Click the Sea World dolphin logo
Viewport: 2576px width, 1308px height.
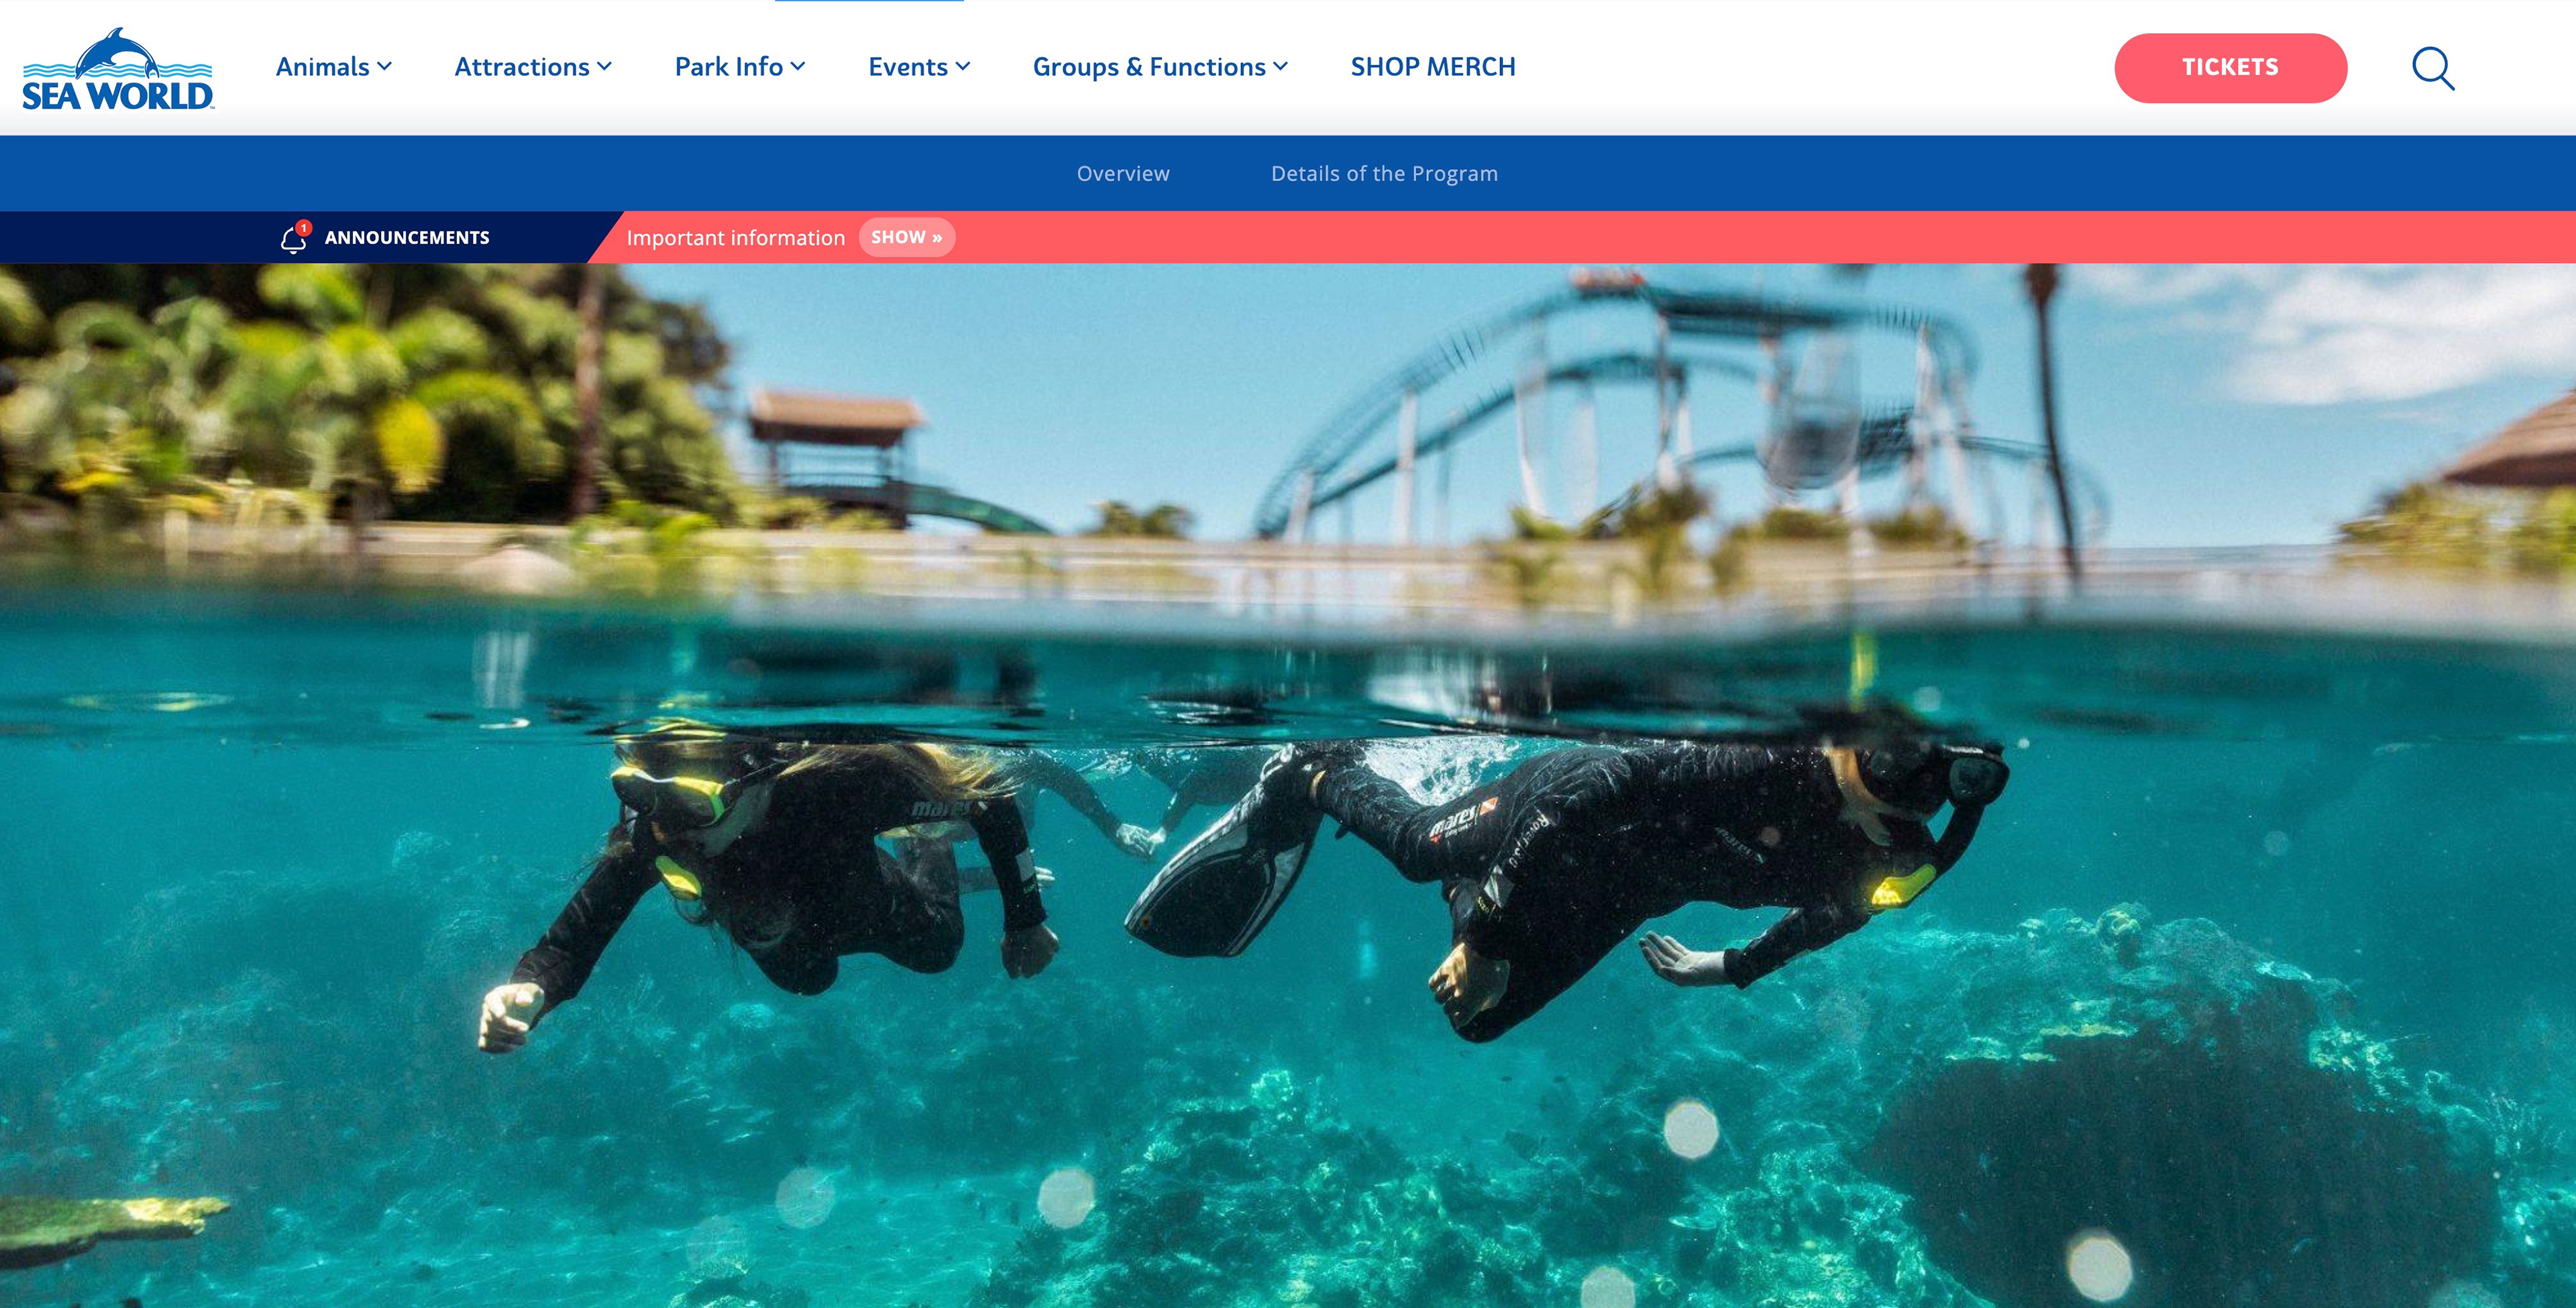(x=118, y=68)
